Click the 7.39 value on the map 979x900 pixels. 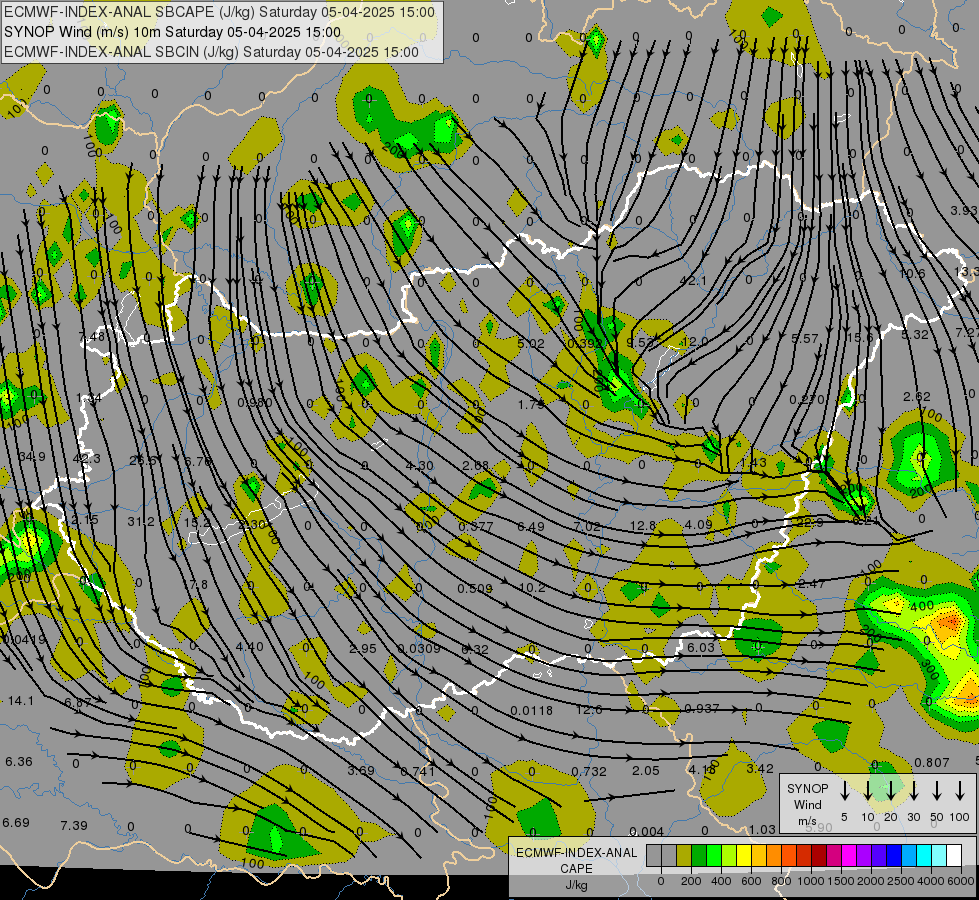[74, 826]
